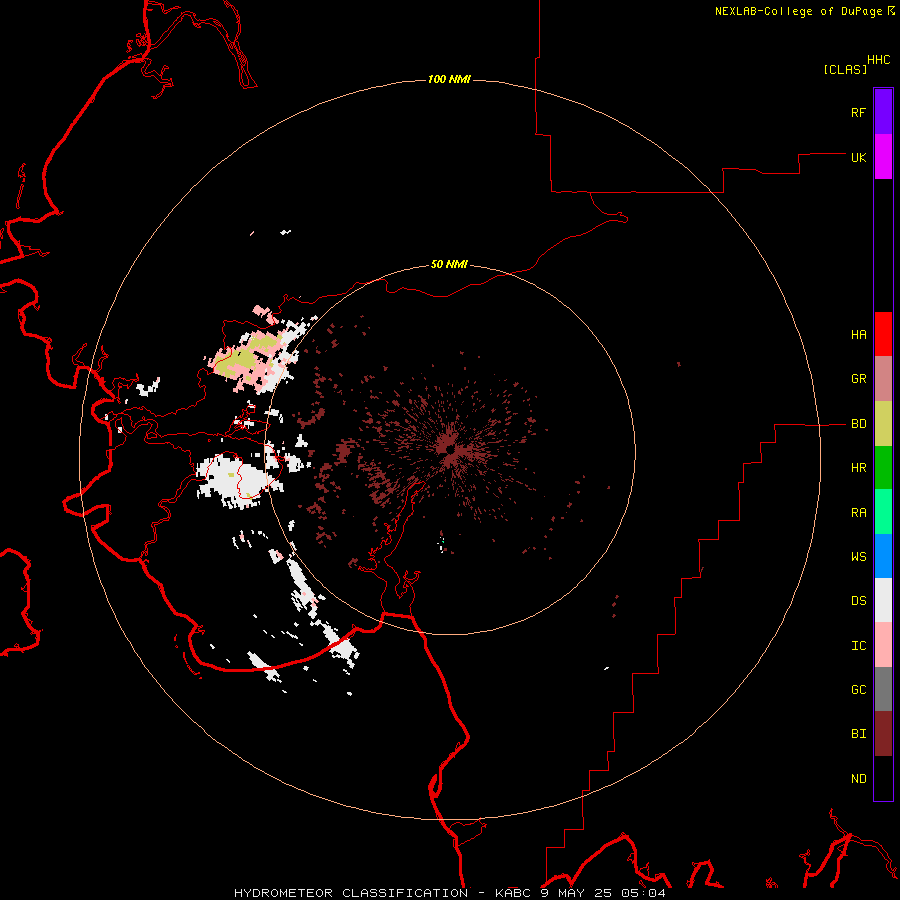Click the HHC product label
The image size is (900, 900).
(878, 60)
